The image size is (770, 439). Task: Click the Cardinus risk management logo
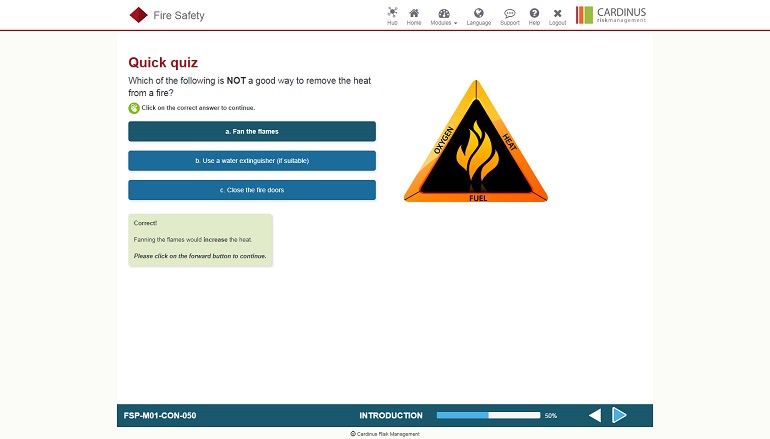[x=611, y=15]
